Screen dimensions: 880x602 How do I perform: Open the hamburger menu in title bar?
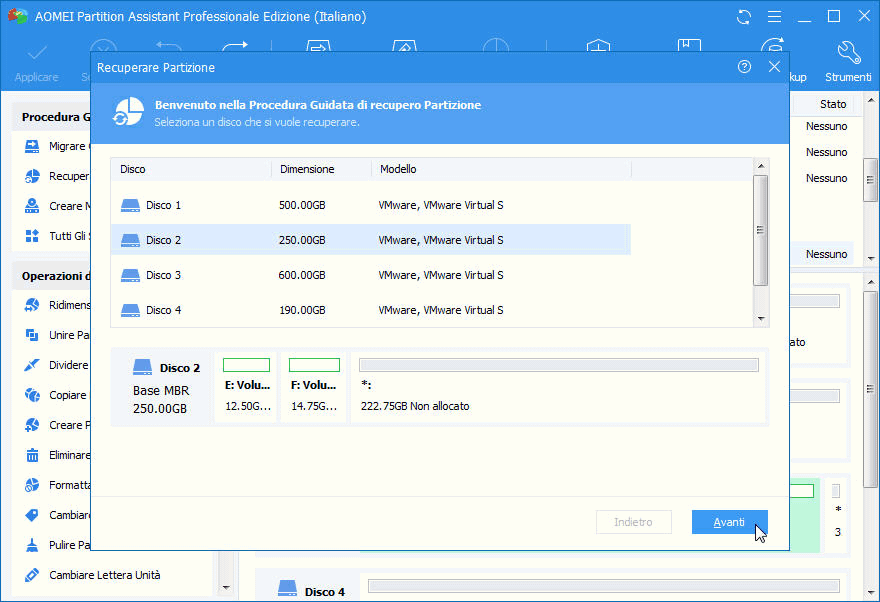(x=774, y=17)
